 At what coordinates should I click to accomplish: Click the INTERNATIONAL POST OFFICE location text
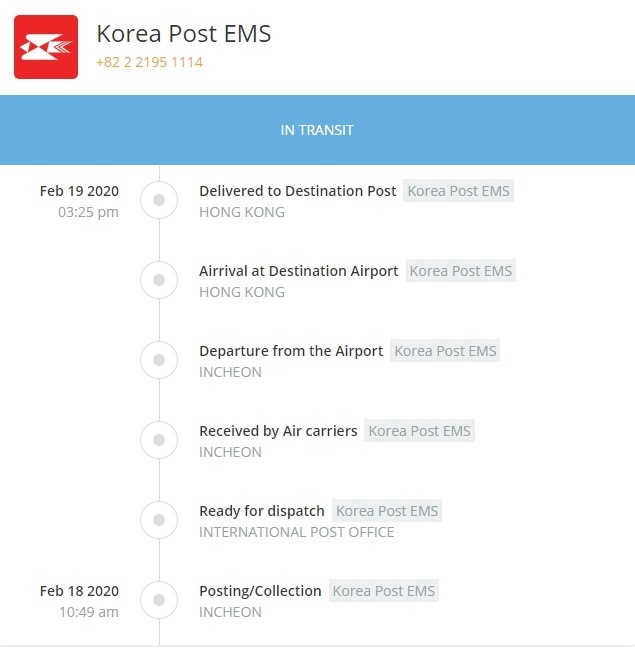click(x=296, y=532)
